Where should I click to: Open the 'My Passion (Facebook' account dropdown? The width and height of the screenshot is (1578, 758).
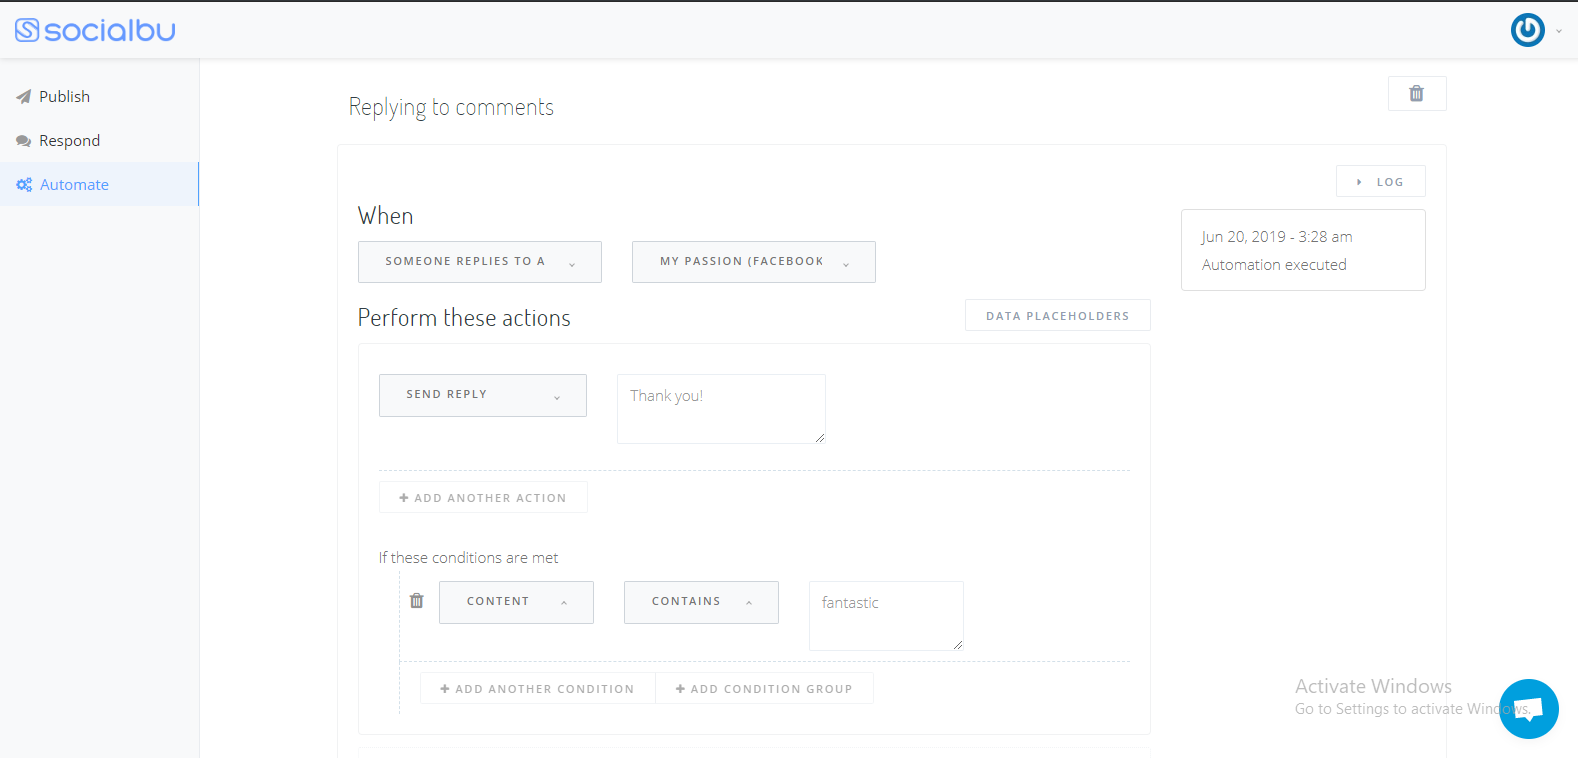(x=754, y=262)
